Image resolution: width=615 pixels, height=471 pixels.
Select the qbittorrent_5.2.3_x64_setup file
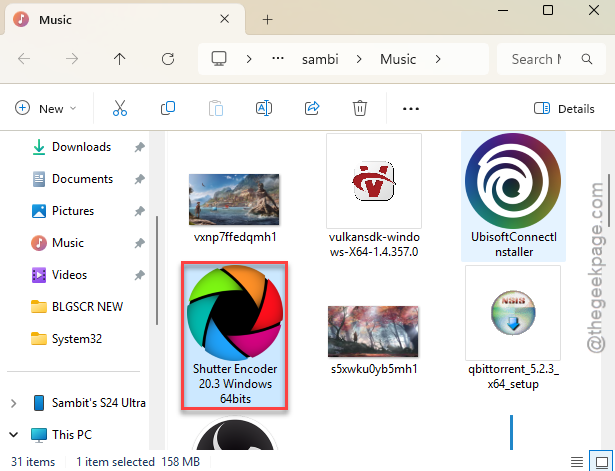coord(513,328)
